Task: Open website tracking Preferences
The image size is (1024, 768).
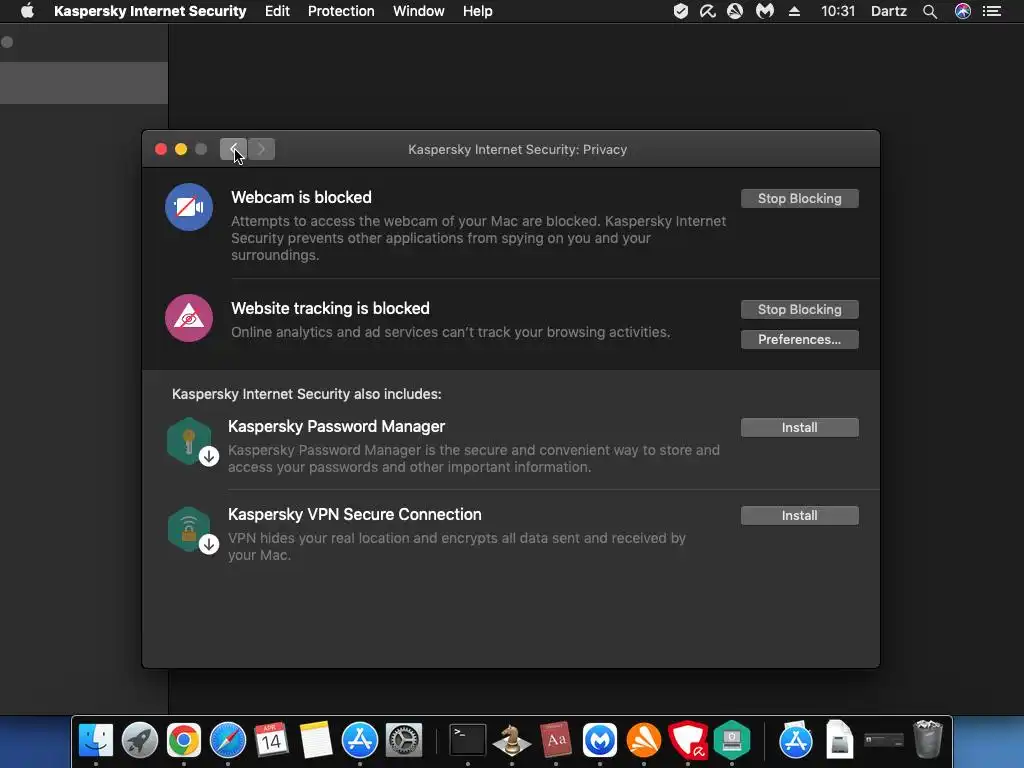Action: click(x=799, y=340)
